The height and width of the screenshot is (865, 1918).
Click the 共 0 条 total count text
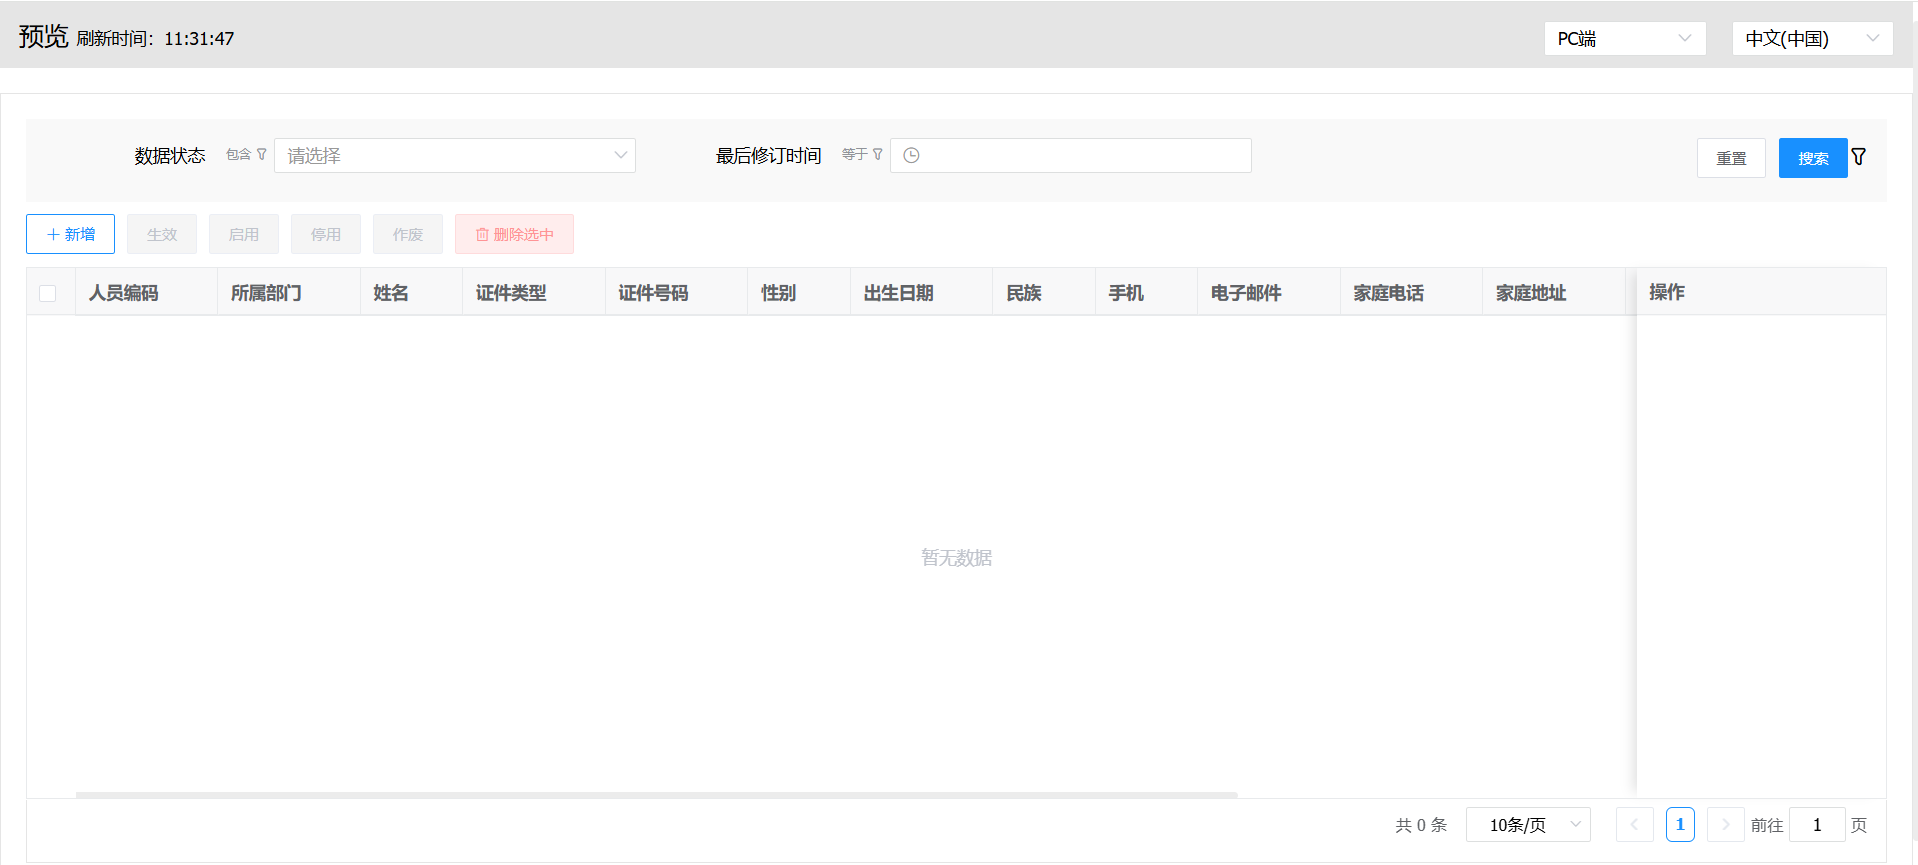click(x=1421, y=825)
